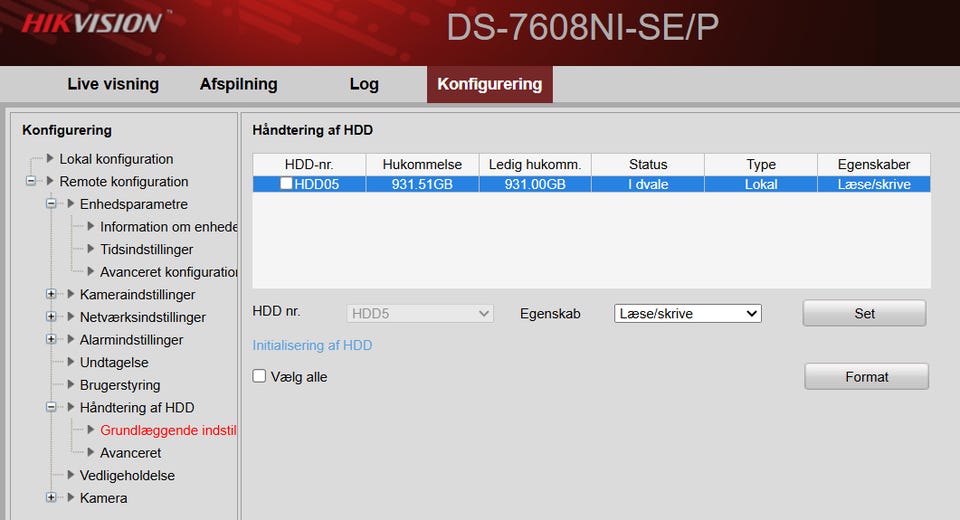This screenshot has width=960, height=520.
Task: Select Kamera in the tree
Action: click(103, 499)
